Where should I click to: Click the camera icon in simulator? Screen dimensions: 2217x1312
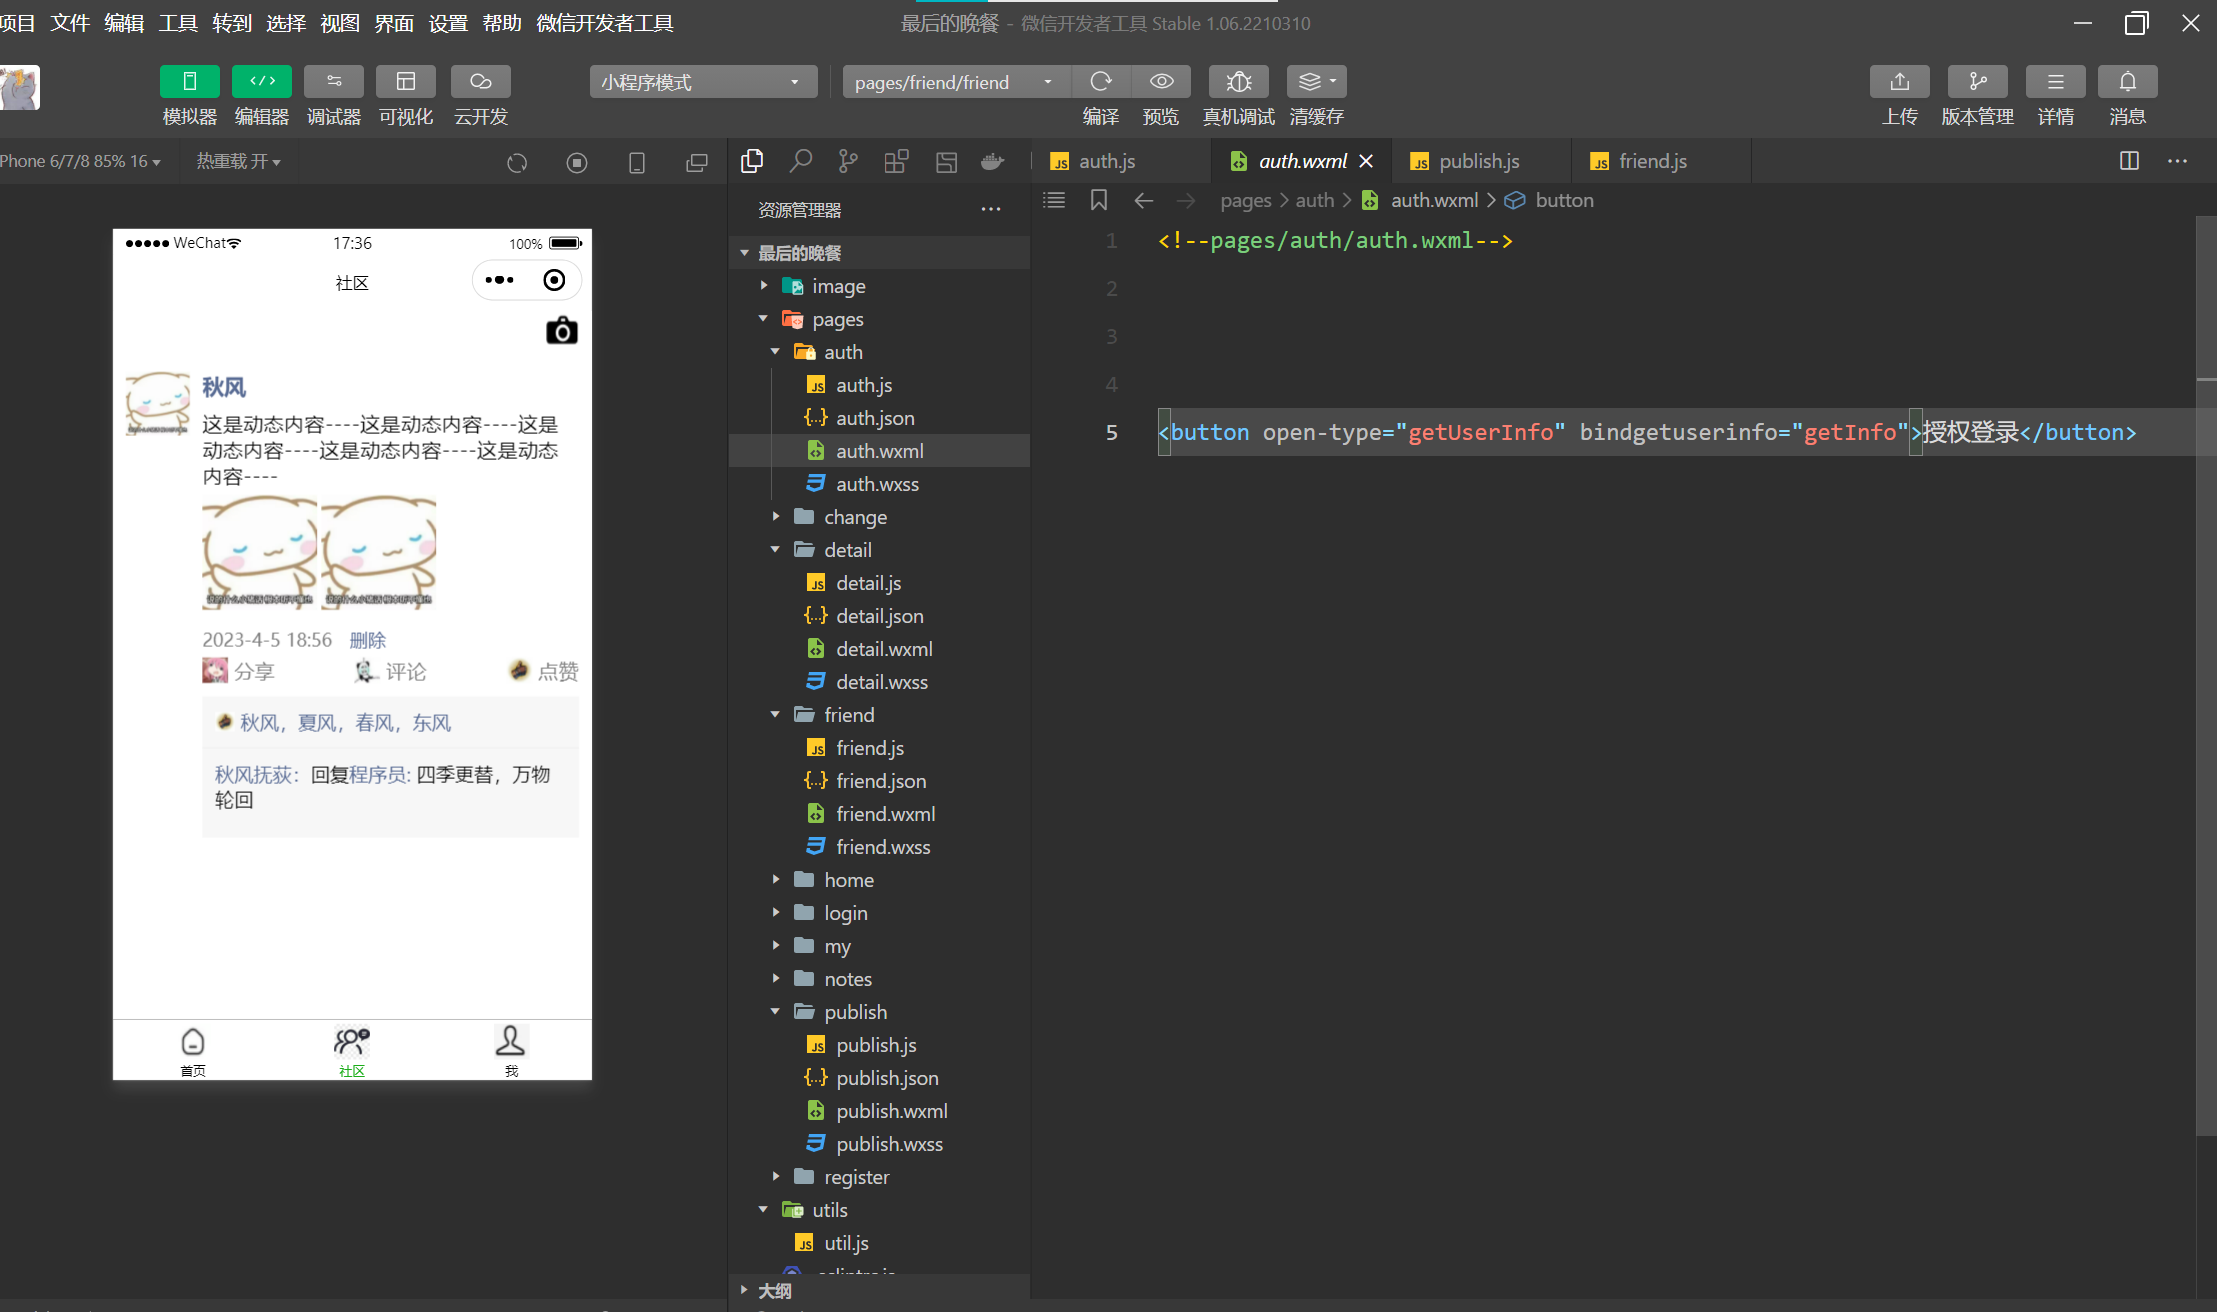561,331
